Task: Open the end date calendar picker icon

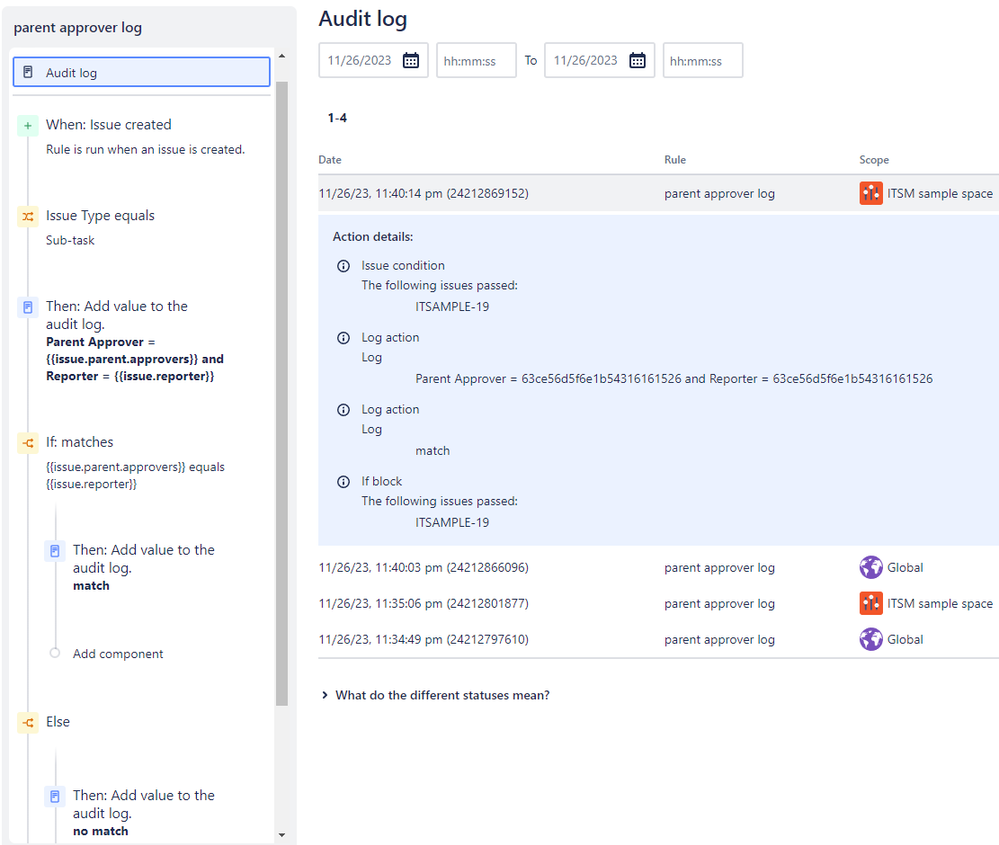Action: click(x=637, y=61)
